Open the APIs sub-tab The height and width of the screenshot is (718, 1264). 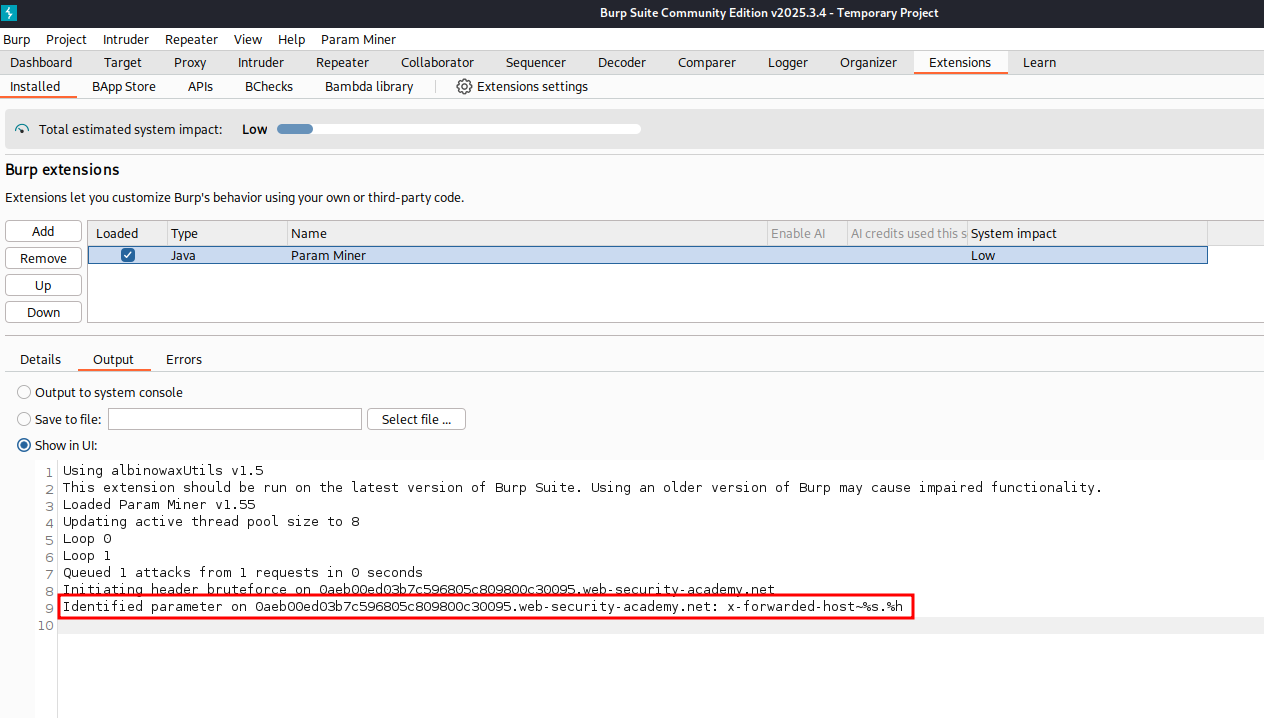[x=201, y=87]
